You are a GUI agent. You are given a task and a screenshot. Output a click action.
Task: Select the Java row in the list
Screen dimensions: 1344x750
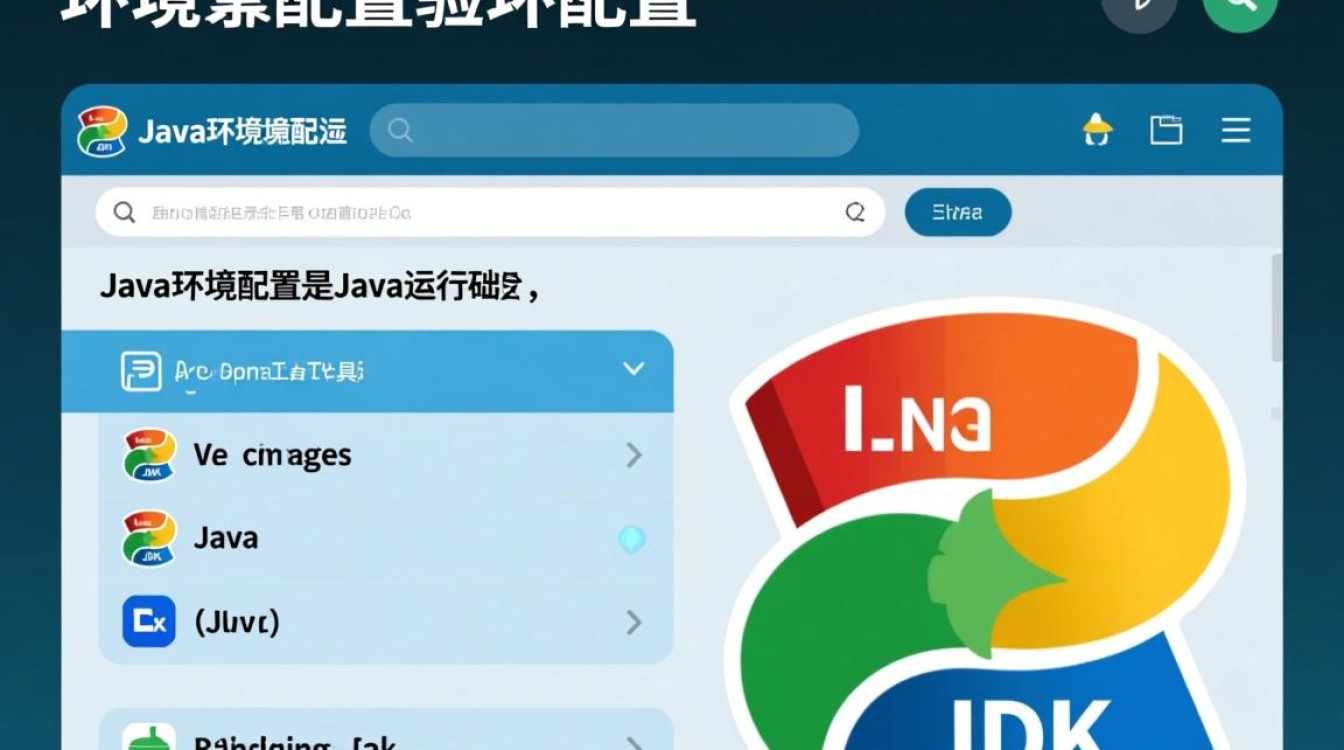380,538
